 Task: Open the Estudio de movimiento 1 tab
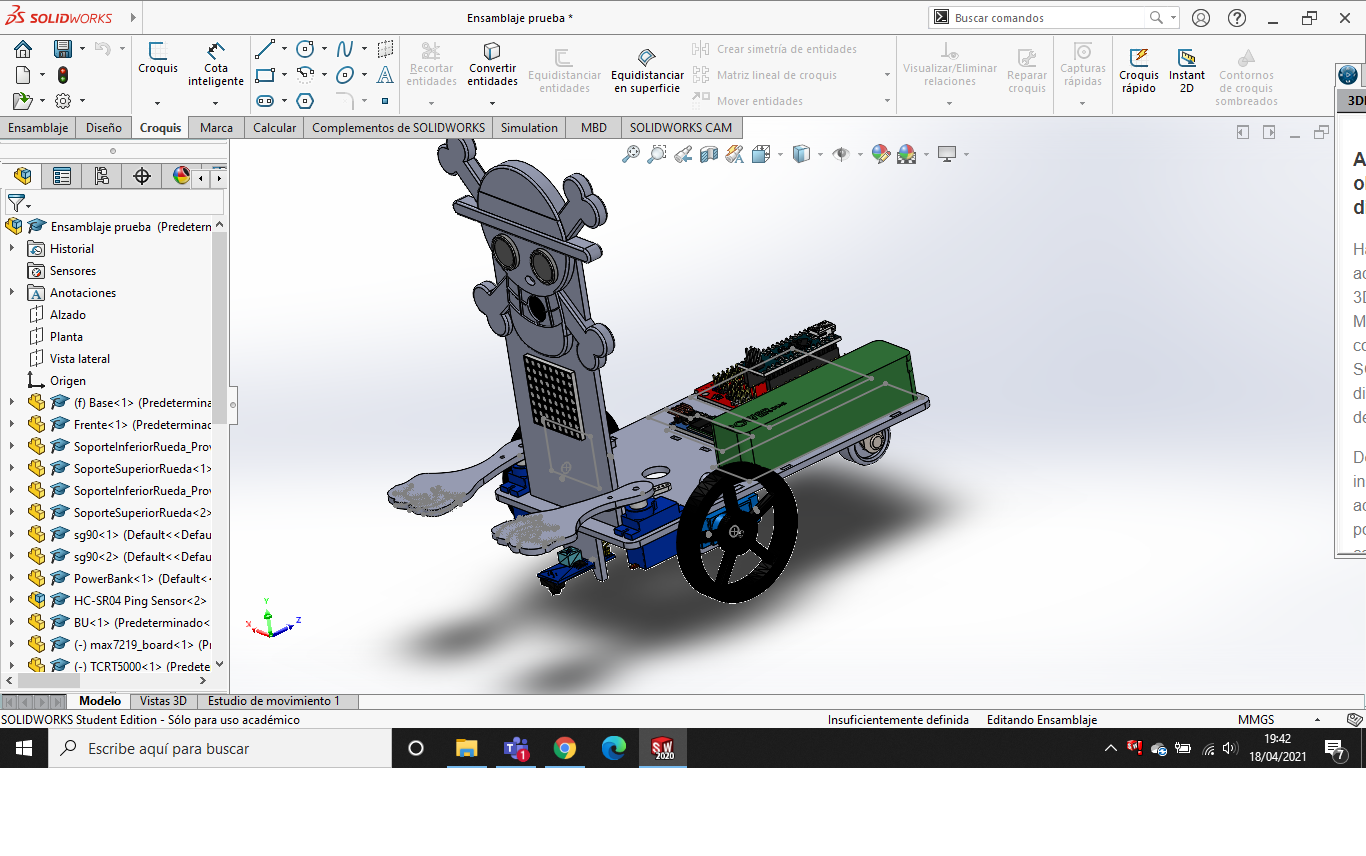pyautogui.click(x=274, y=701)
